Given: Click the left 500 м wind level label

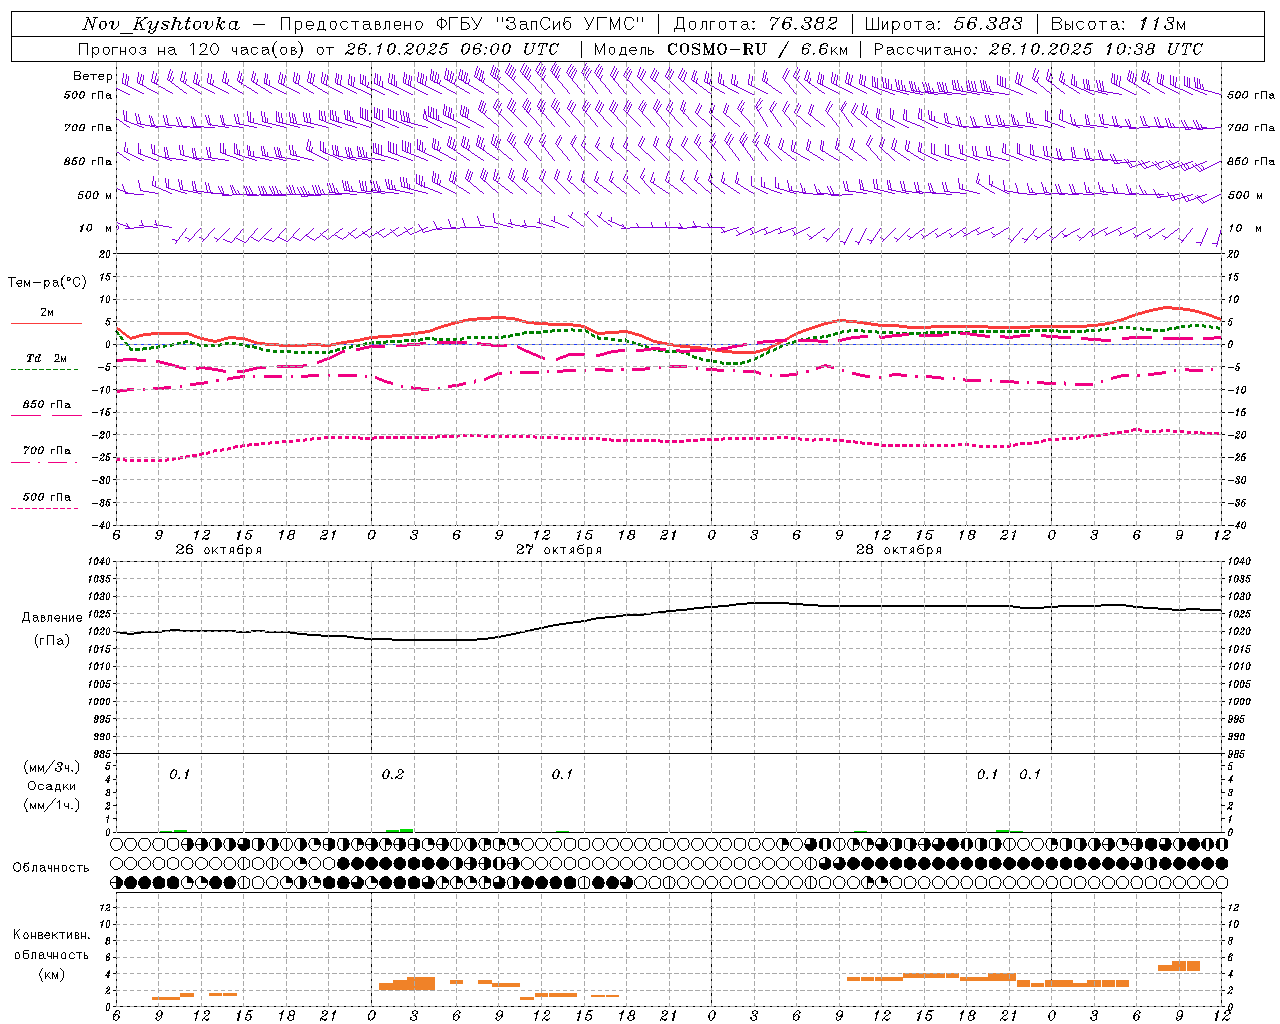Looking at the screenshot, I should [x=95, y=195].
